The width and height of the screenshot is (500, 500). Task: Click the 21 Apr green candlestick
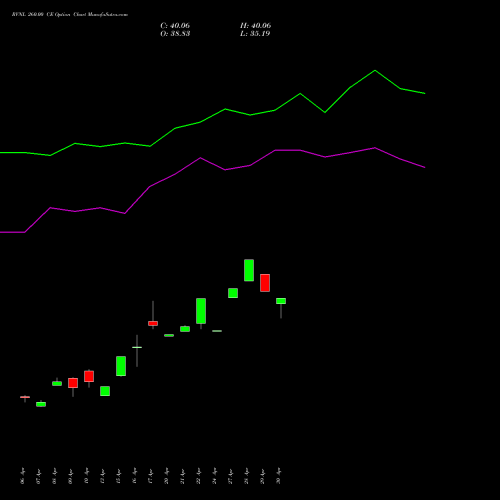[x=185, y=329]
